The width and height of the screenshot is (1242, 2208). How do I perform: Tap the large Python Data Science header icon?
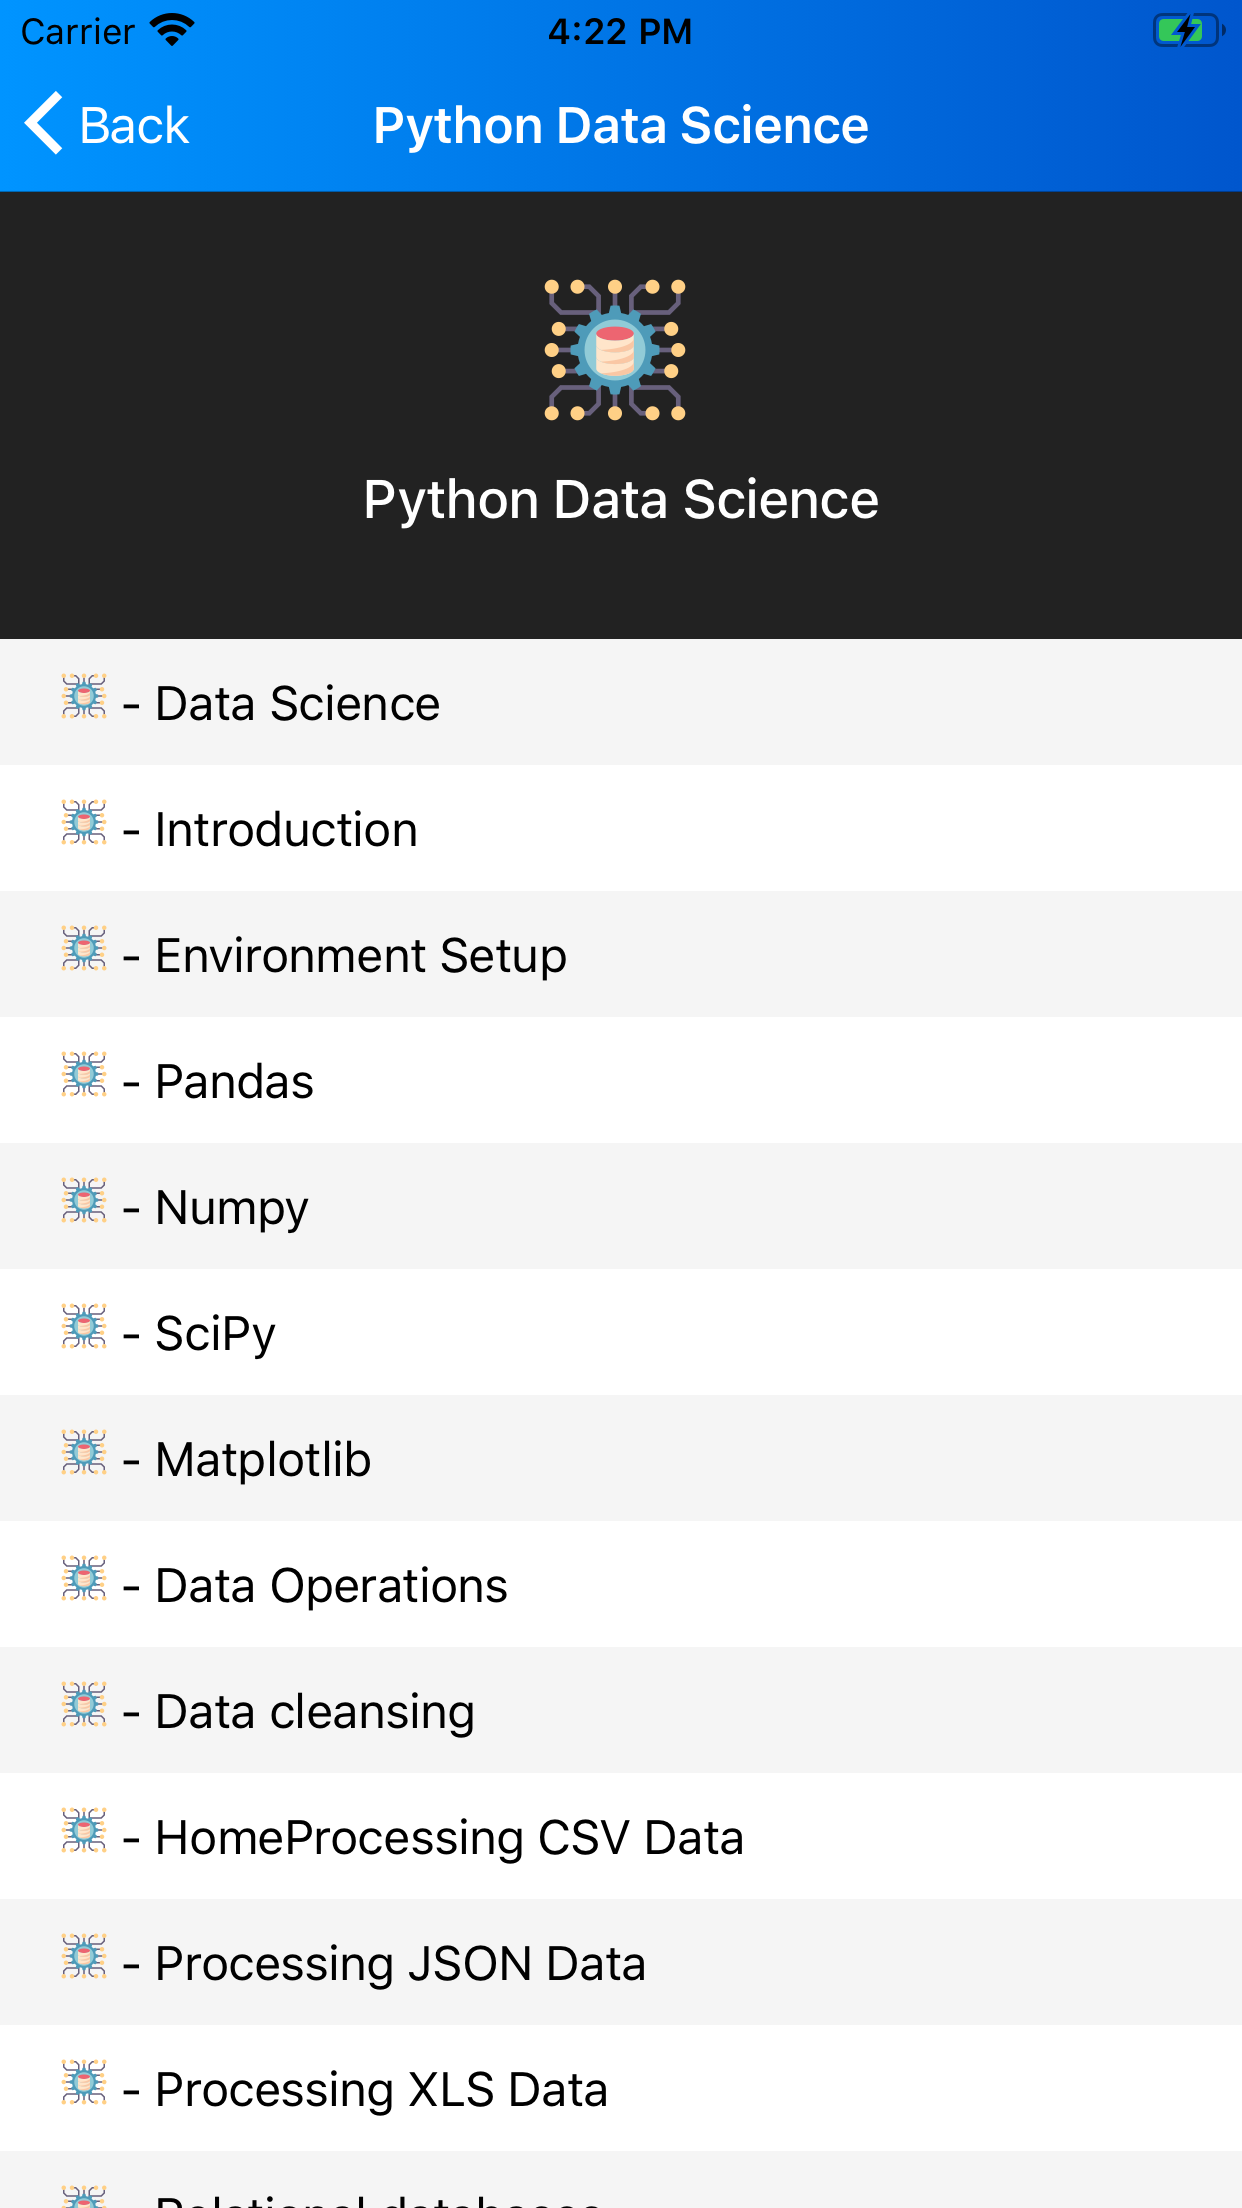pyautogui.click(x=615, y=350)
